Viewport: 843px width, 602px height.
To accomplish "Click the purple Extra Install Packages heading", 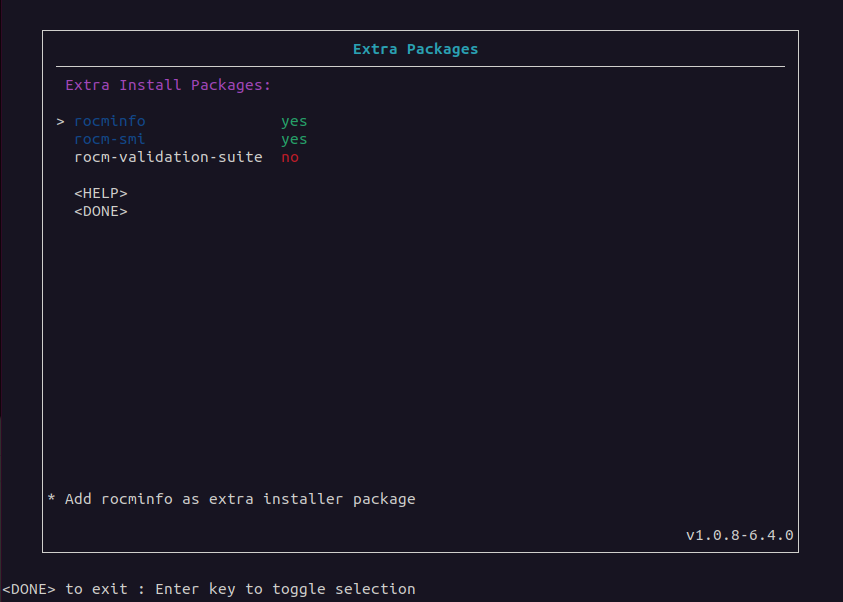I will (x=168, y=85).
